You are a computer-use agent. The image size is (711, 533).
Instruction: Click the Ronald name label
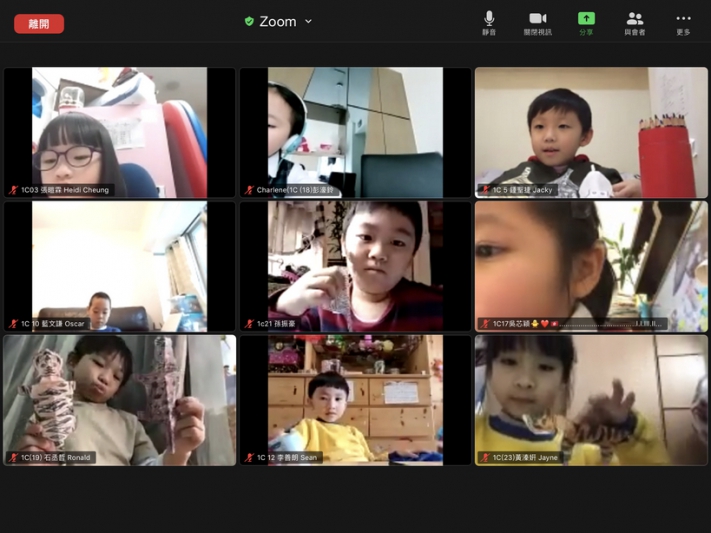[x=56, y=458]
